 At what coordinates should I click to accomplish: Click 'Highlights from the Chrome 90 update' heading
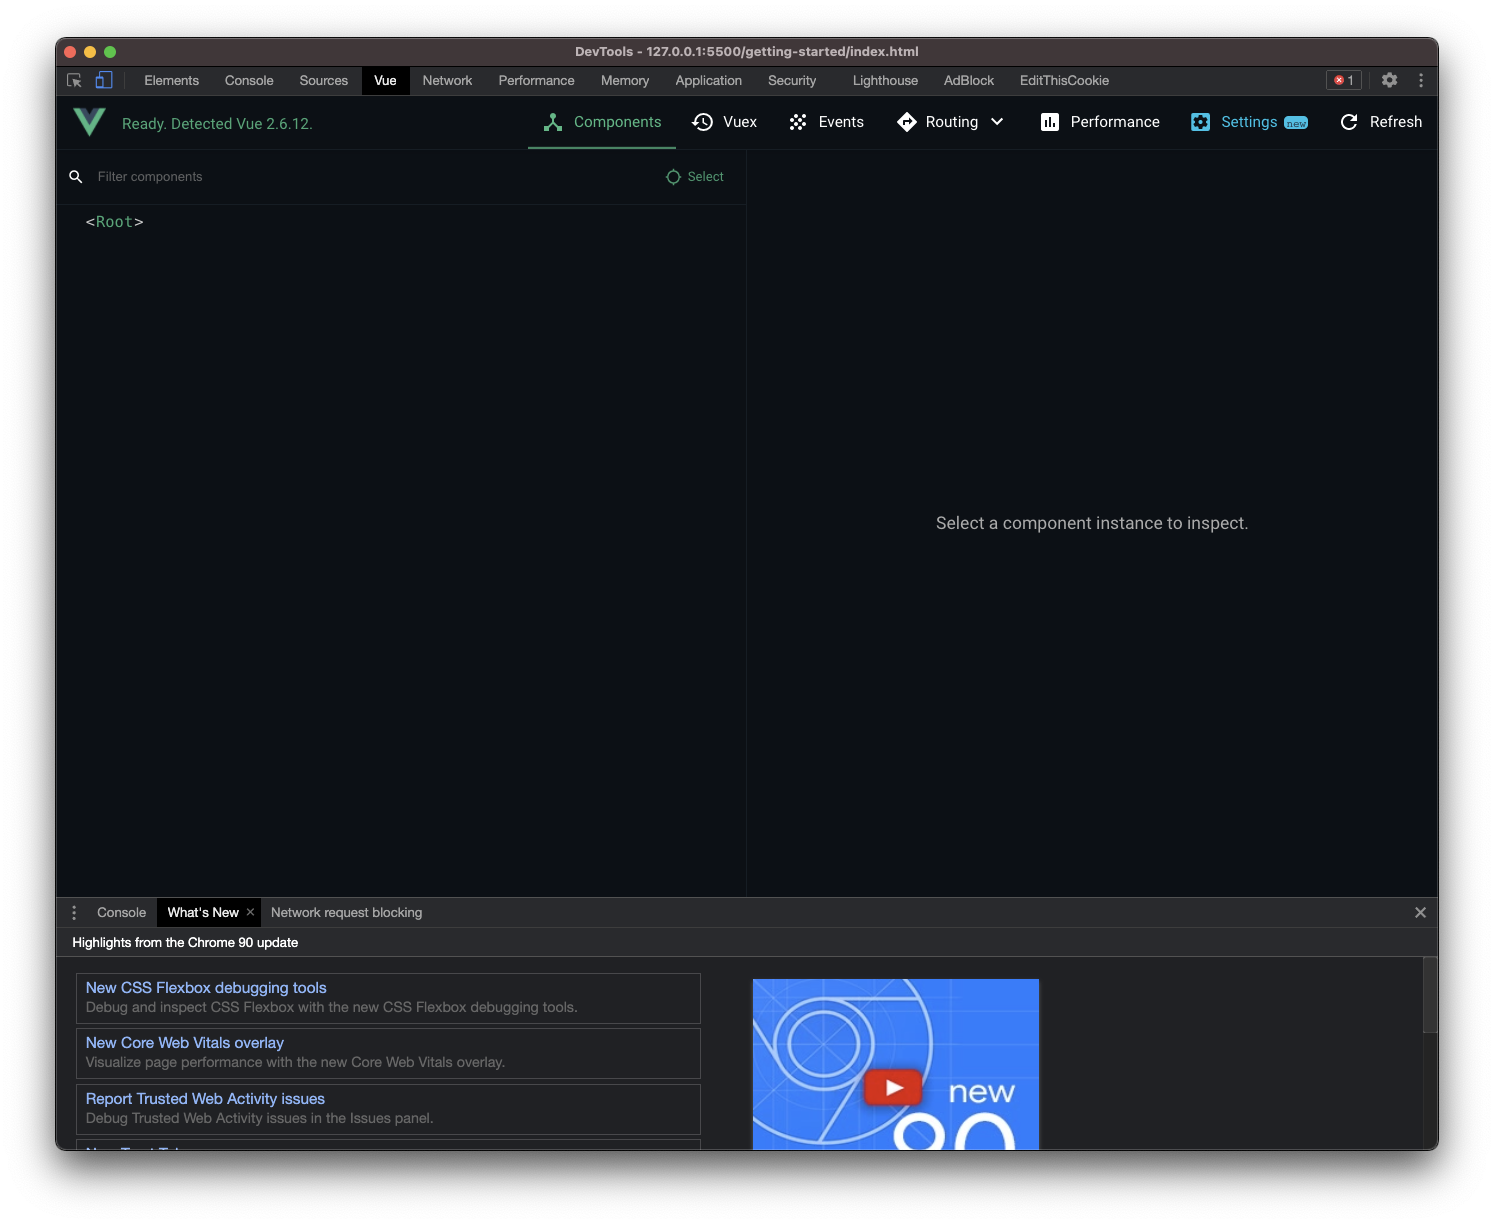point(185,943)
